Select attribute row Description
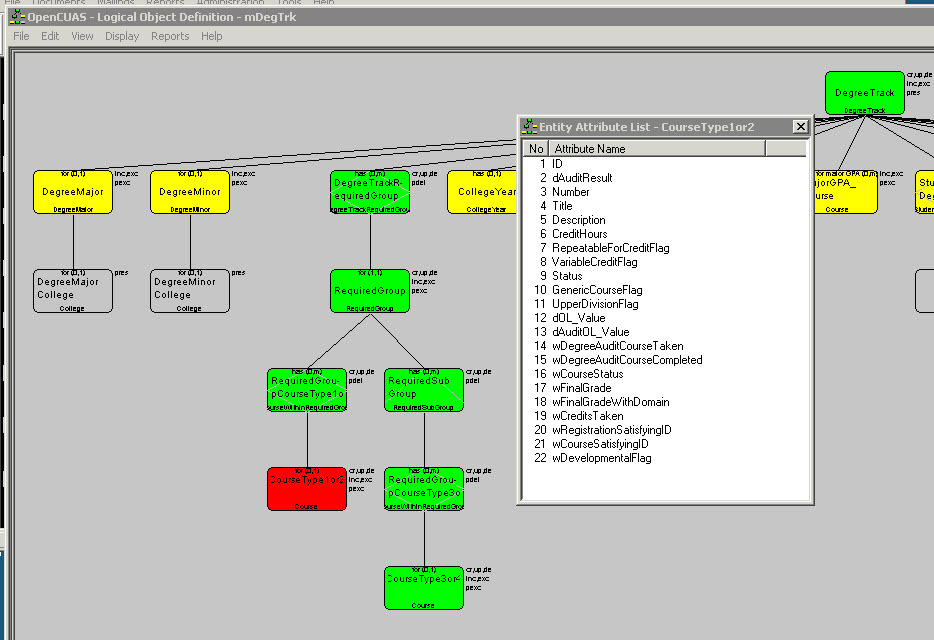Image resolution: width=934 pixels, height=640 pixels. point(665,220)
